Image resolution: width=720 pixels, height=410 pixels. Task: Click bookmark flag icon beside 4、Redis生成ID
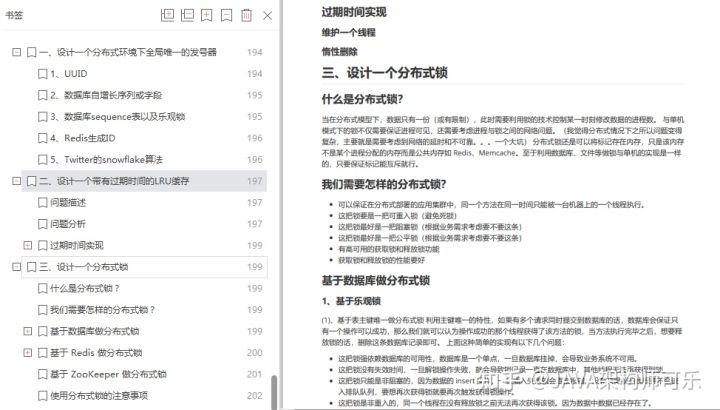click(x=42, y=138)
